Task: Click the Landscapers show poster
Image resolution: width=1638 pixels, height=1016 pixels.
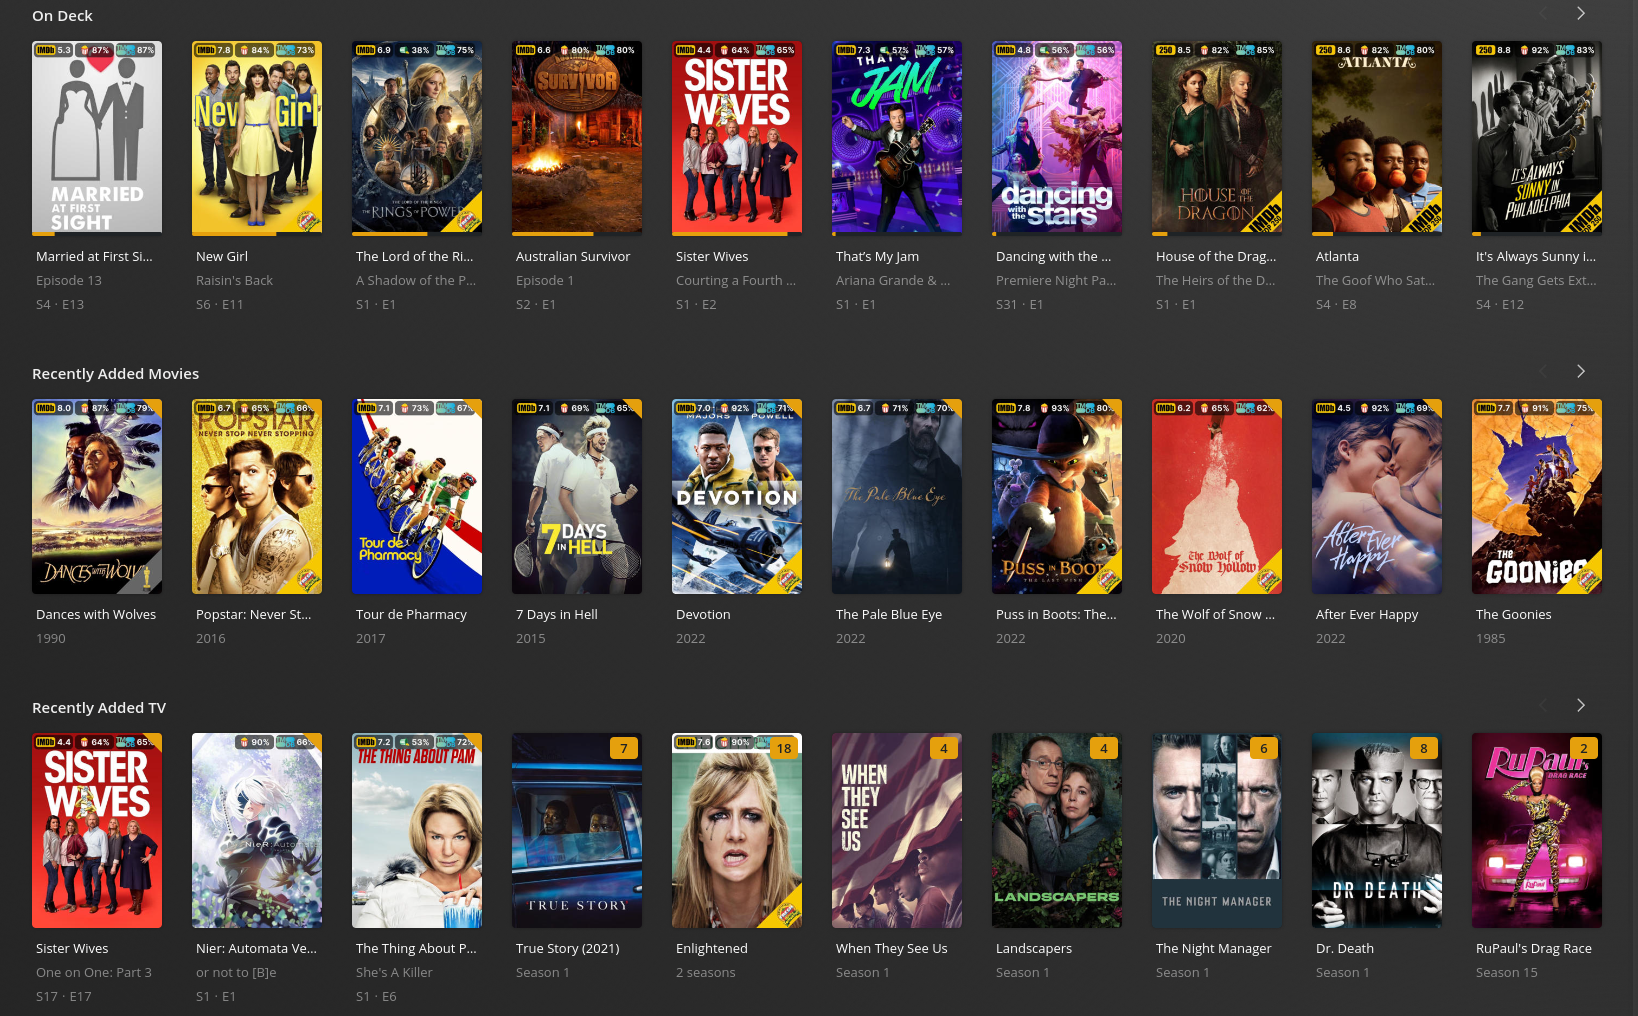Action: [x=1057, y=831]
